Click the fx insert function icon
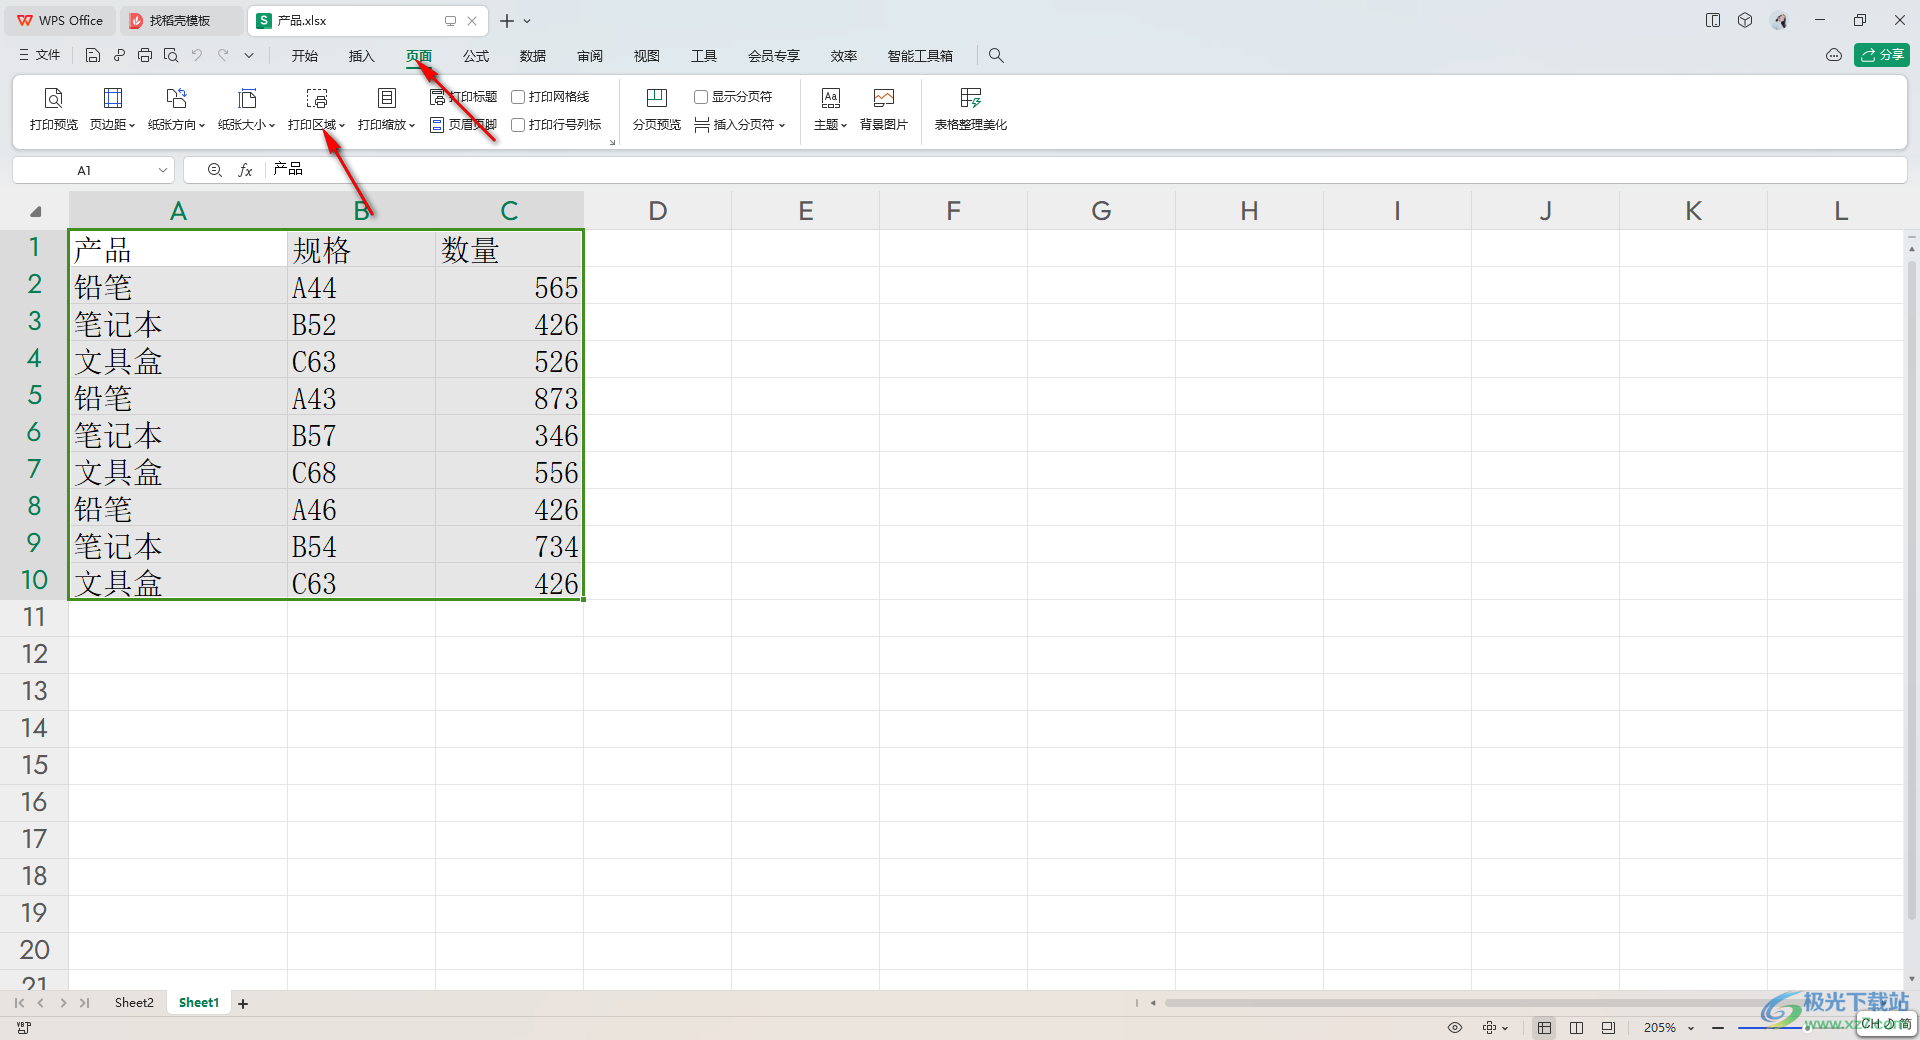Viewport: 1920px width, 1040px height. pos(245,171)
